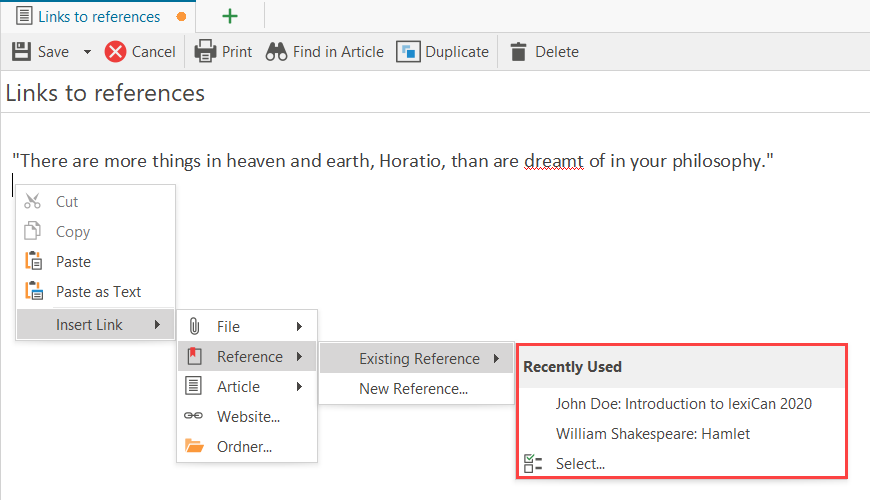
Task: Select Website... link option
Action: pos(248,417)
